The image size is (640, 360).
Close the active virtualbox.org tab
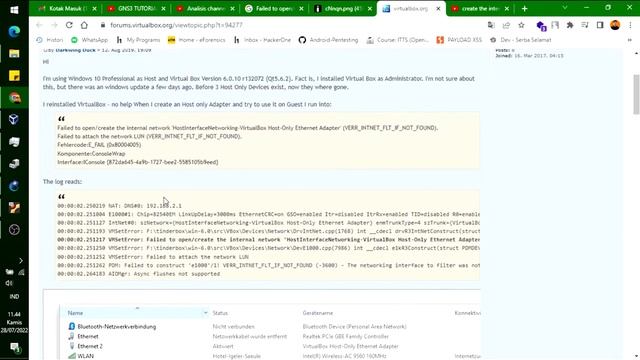tap(438, 8)
